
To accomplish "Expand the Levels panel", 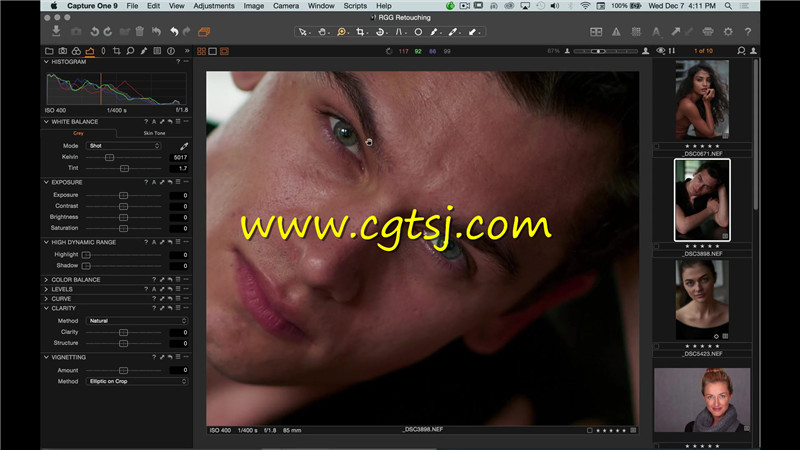I will [46, 289].
